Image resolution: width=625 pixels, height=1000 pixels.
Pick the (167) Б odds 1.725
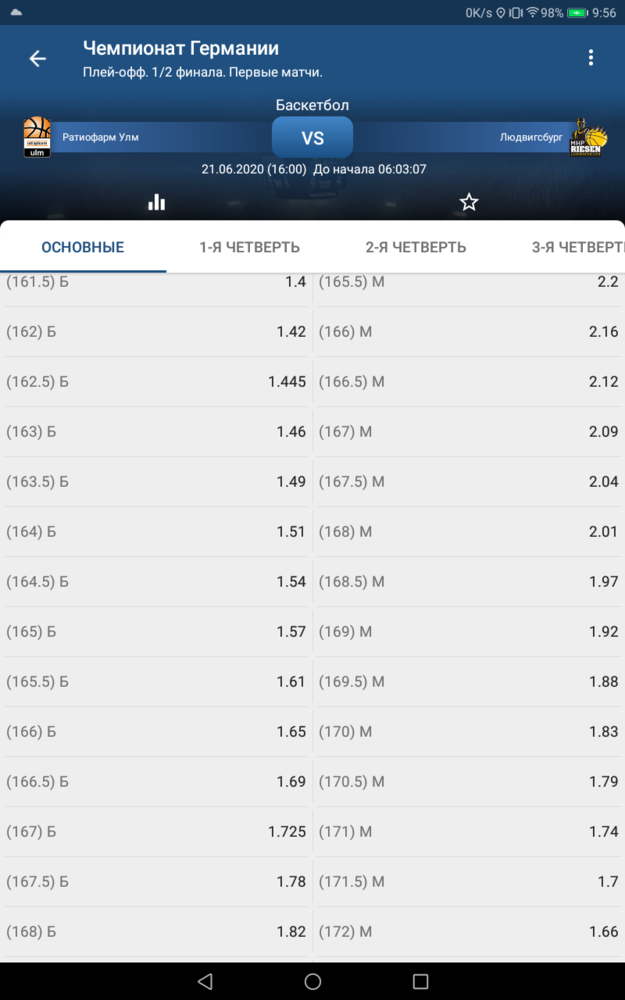coord(156,832)
